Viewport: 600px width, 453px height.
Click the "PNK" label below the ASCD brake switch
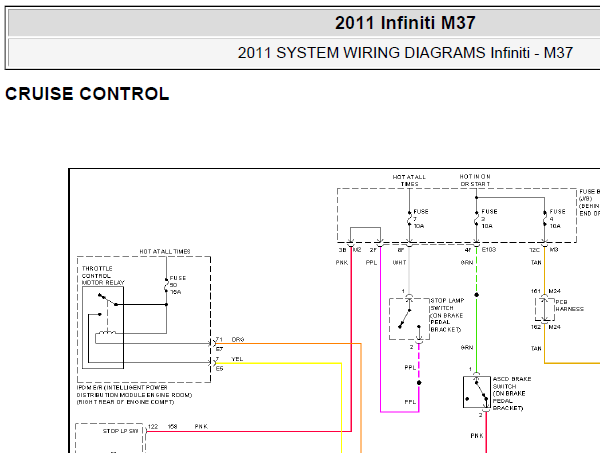coord(477,435)
